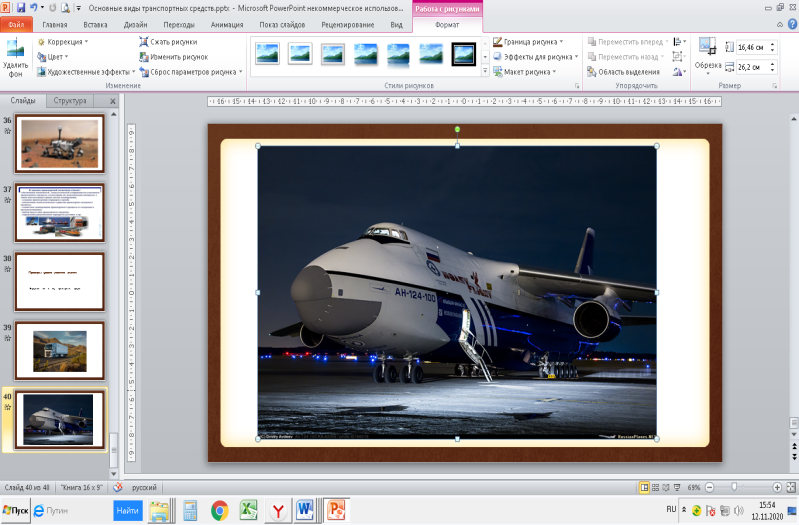799x525 pixels.
Task: Expand the picture styles gallery More arrow
Action: click(485, 72)
